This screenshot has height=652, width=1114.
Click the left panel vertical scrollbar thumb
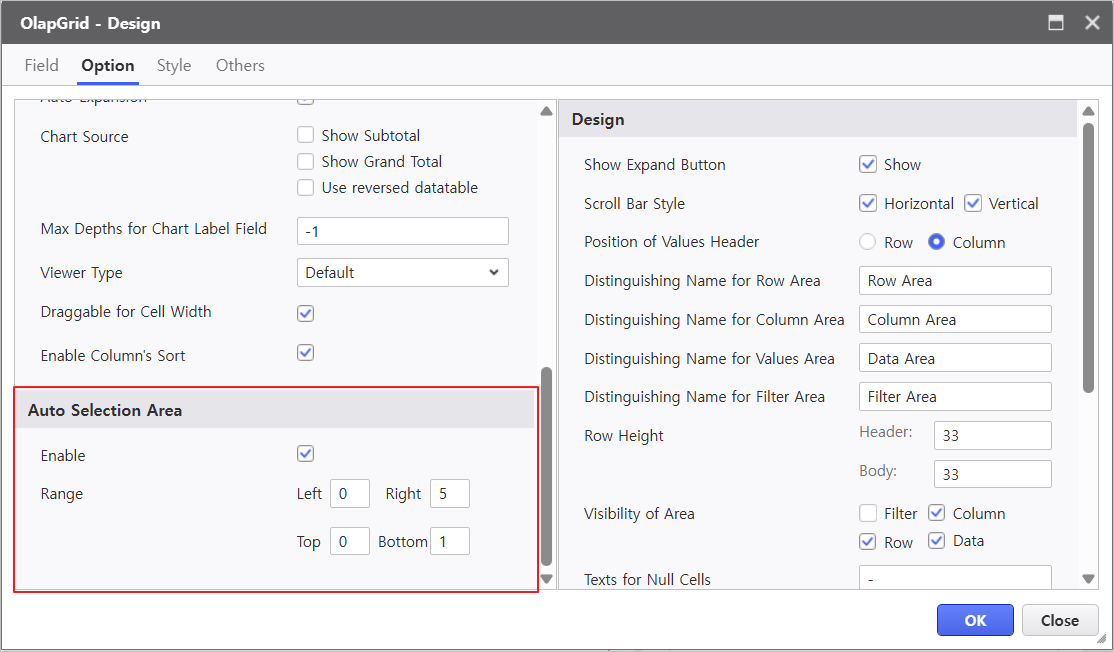point(546,465)
